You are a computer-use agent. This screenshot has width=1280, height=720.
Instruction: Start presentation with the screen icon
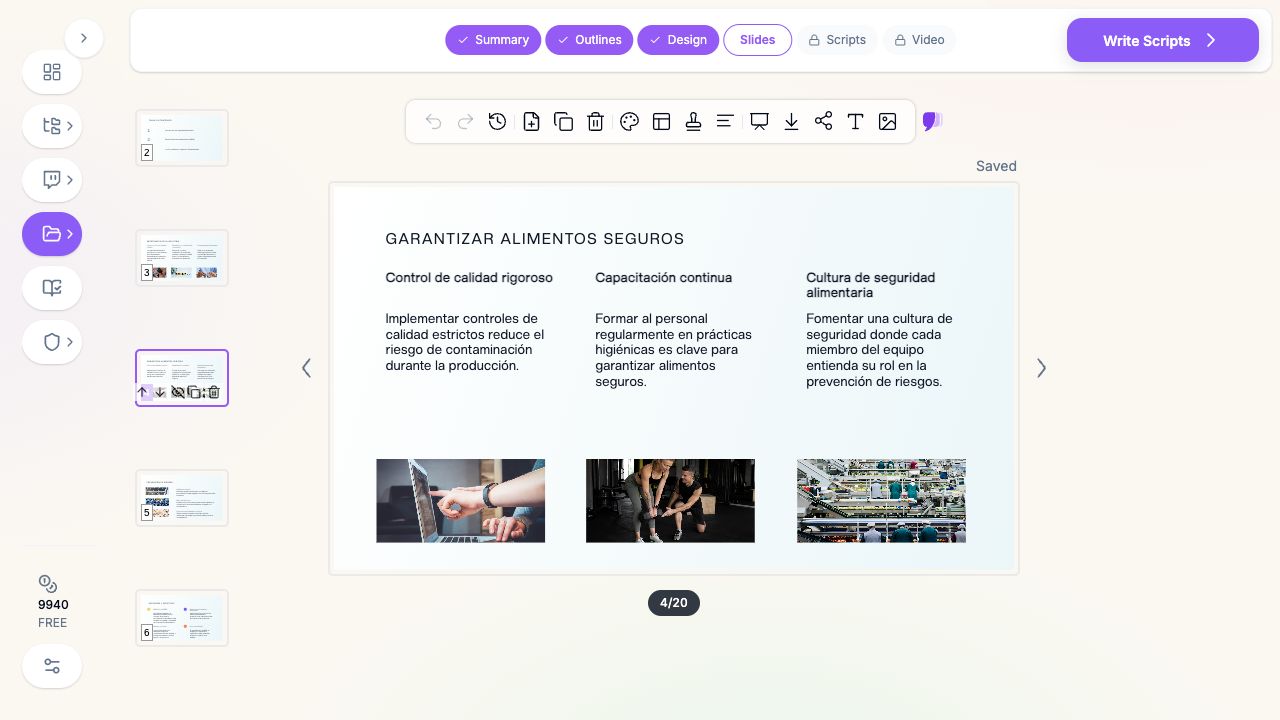point(759,122)
